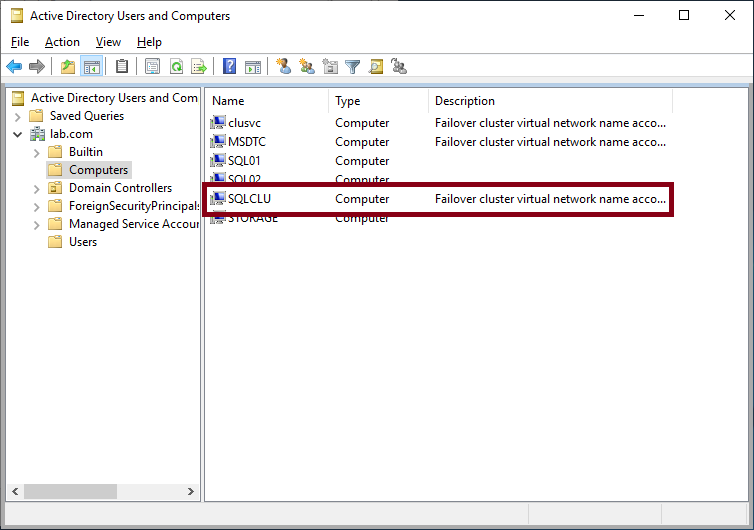
Task: Click the Find objects magnifier icon
Action: [376, 66]
